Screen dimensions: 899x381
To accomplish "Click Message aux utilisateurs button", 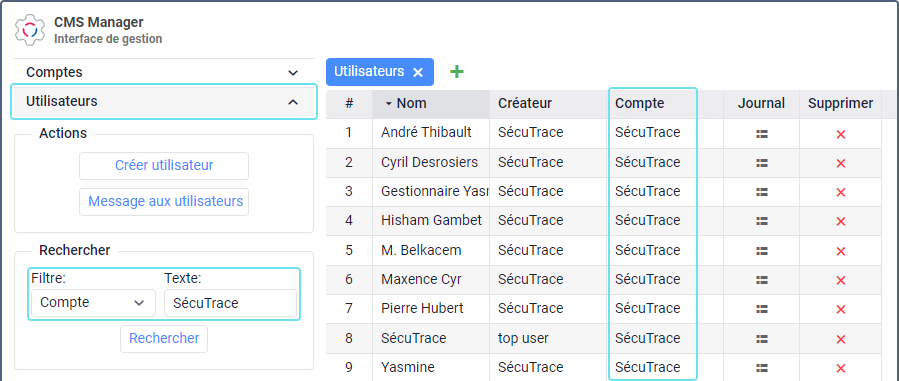I will pos(164,202).
